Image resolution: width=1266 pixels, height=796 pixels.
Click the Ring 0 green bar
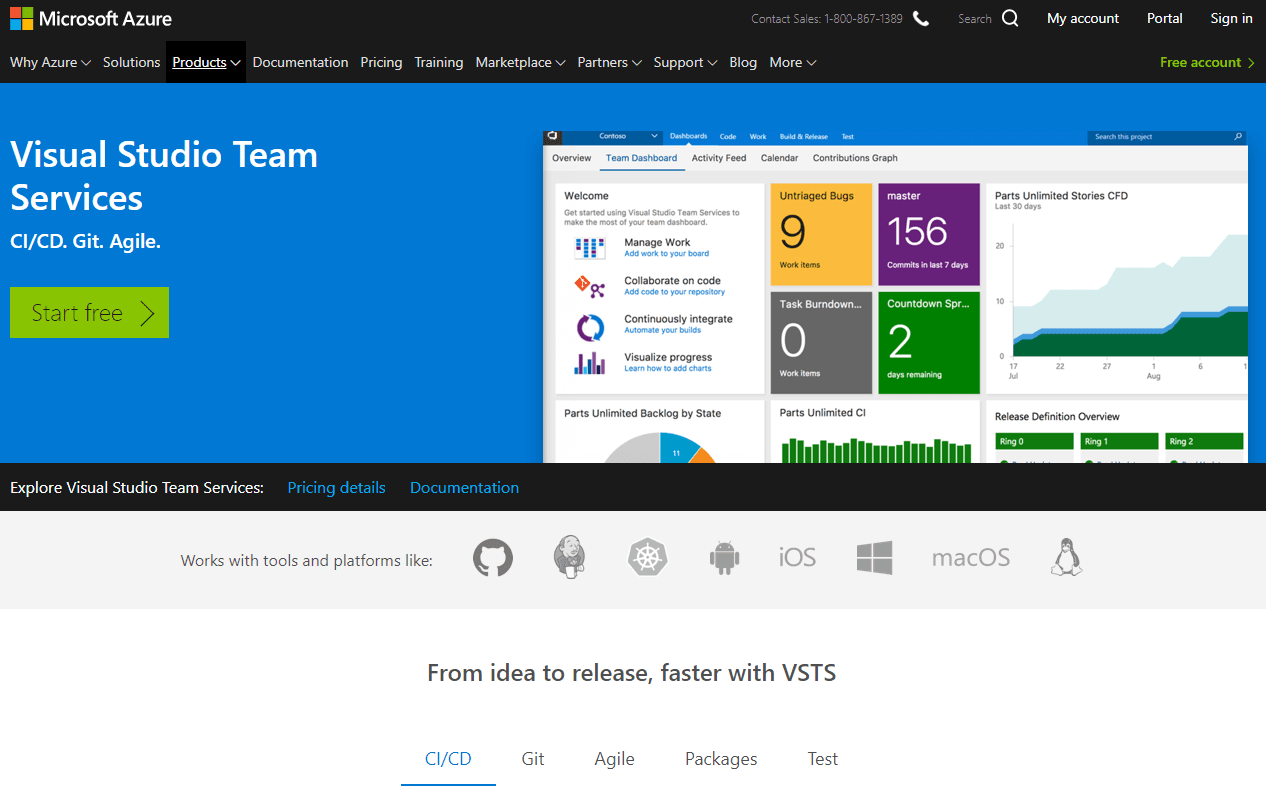click(x=1034, y=441)
